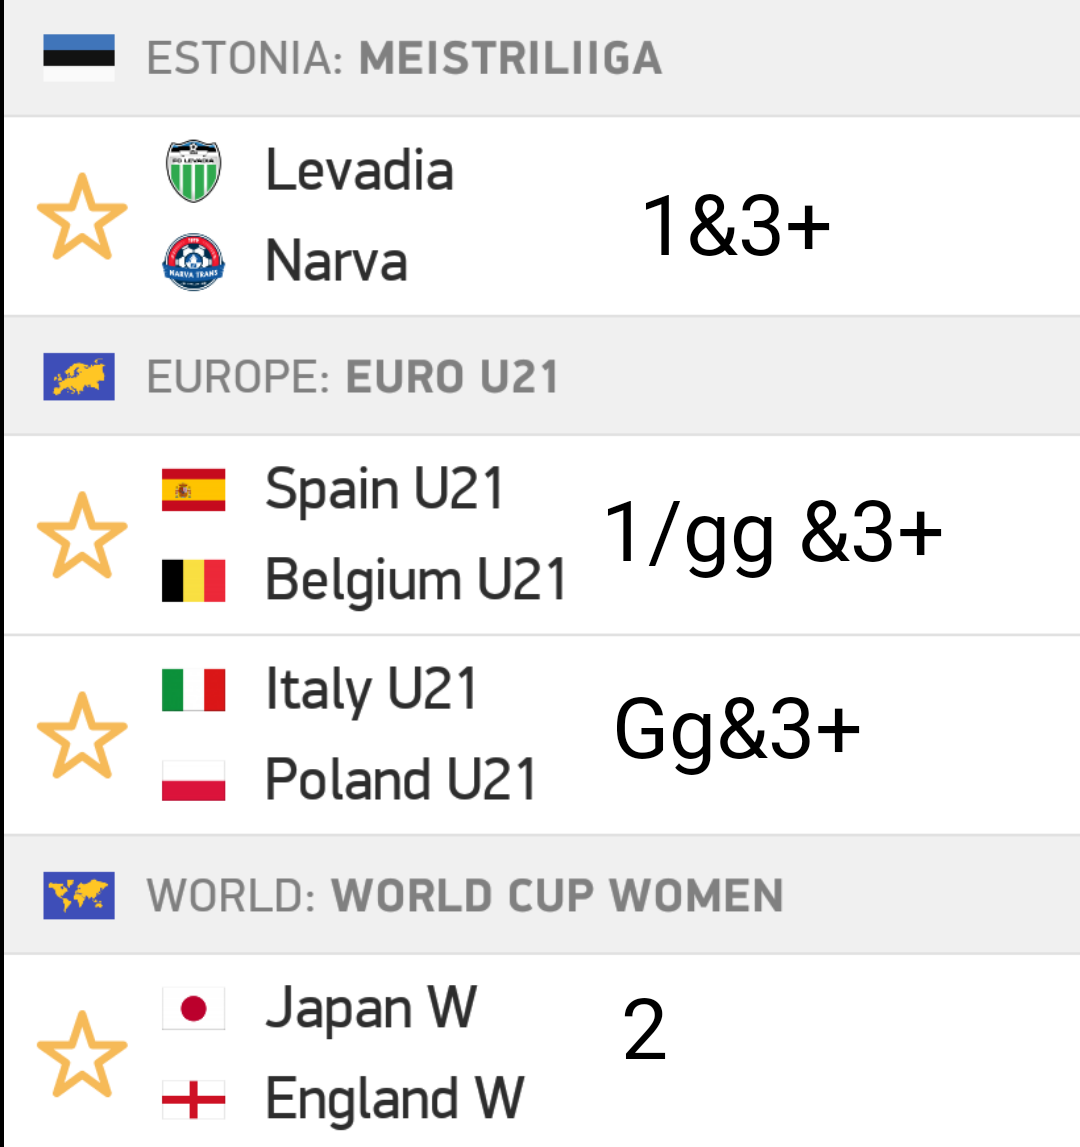This screenshot has width=1080, height=1147.
Task: Collapse the Europe Euro U21 section header
Action: [541, 377]
